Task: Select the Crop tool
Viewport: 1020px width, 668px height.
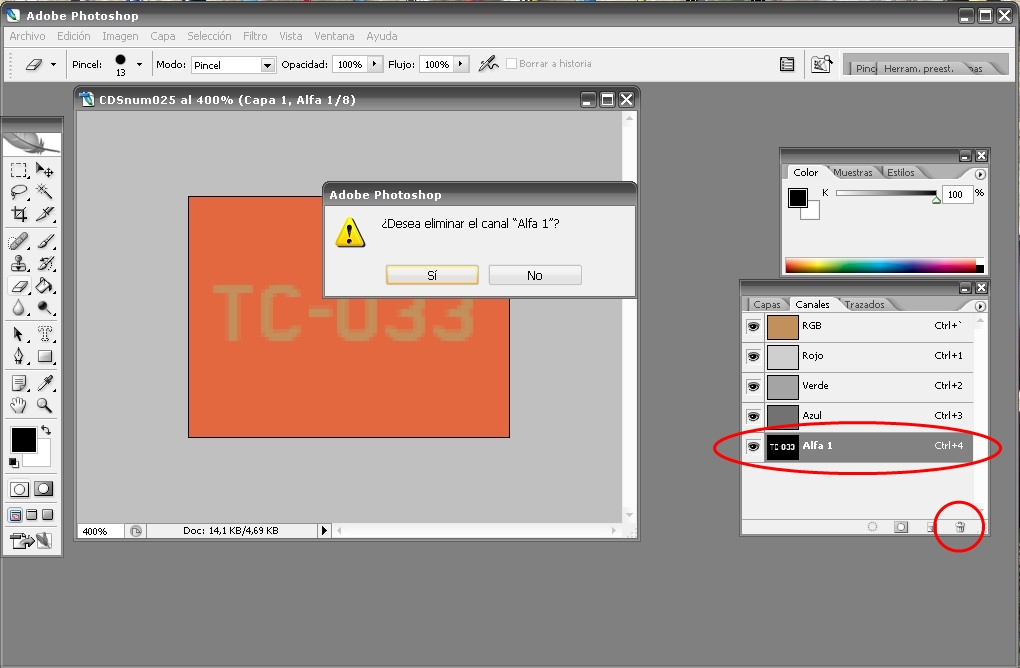Action: pyautogui.click(x=19, y=213)
